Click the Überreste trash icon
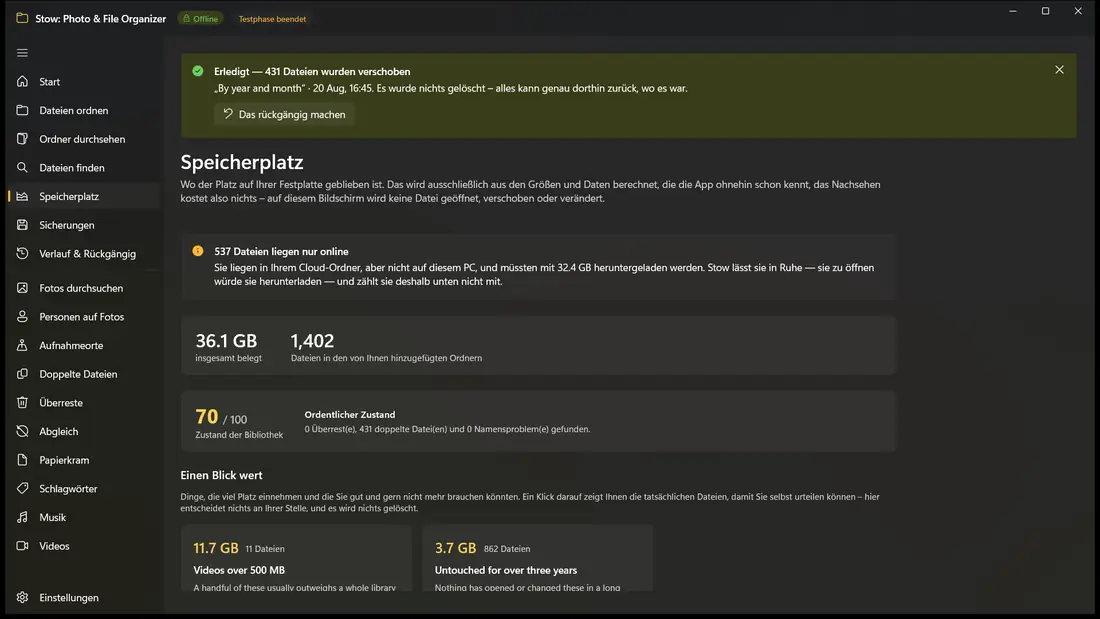1100x619 pixels. coord(22,403)
